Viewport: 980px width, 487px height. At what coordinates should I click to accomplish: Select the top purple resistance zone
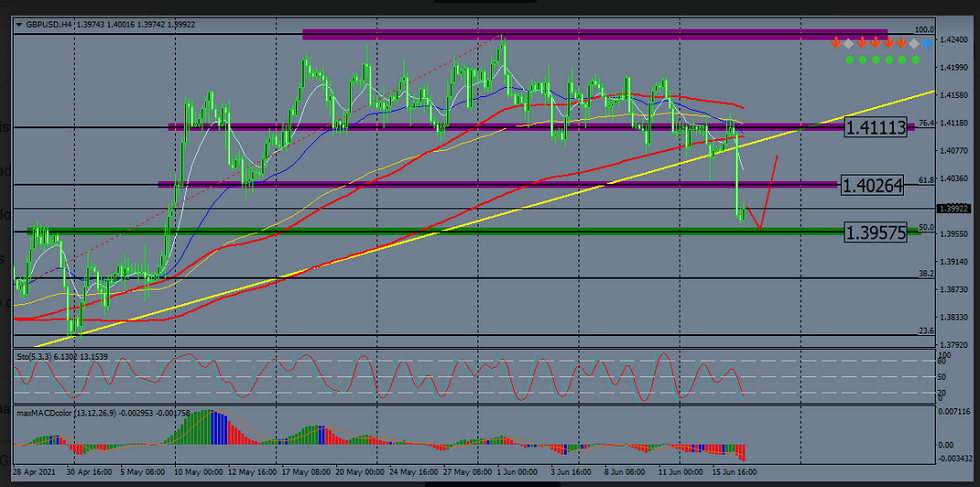coord(594,34)
